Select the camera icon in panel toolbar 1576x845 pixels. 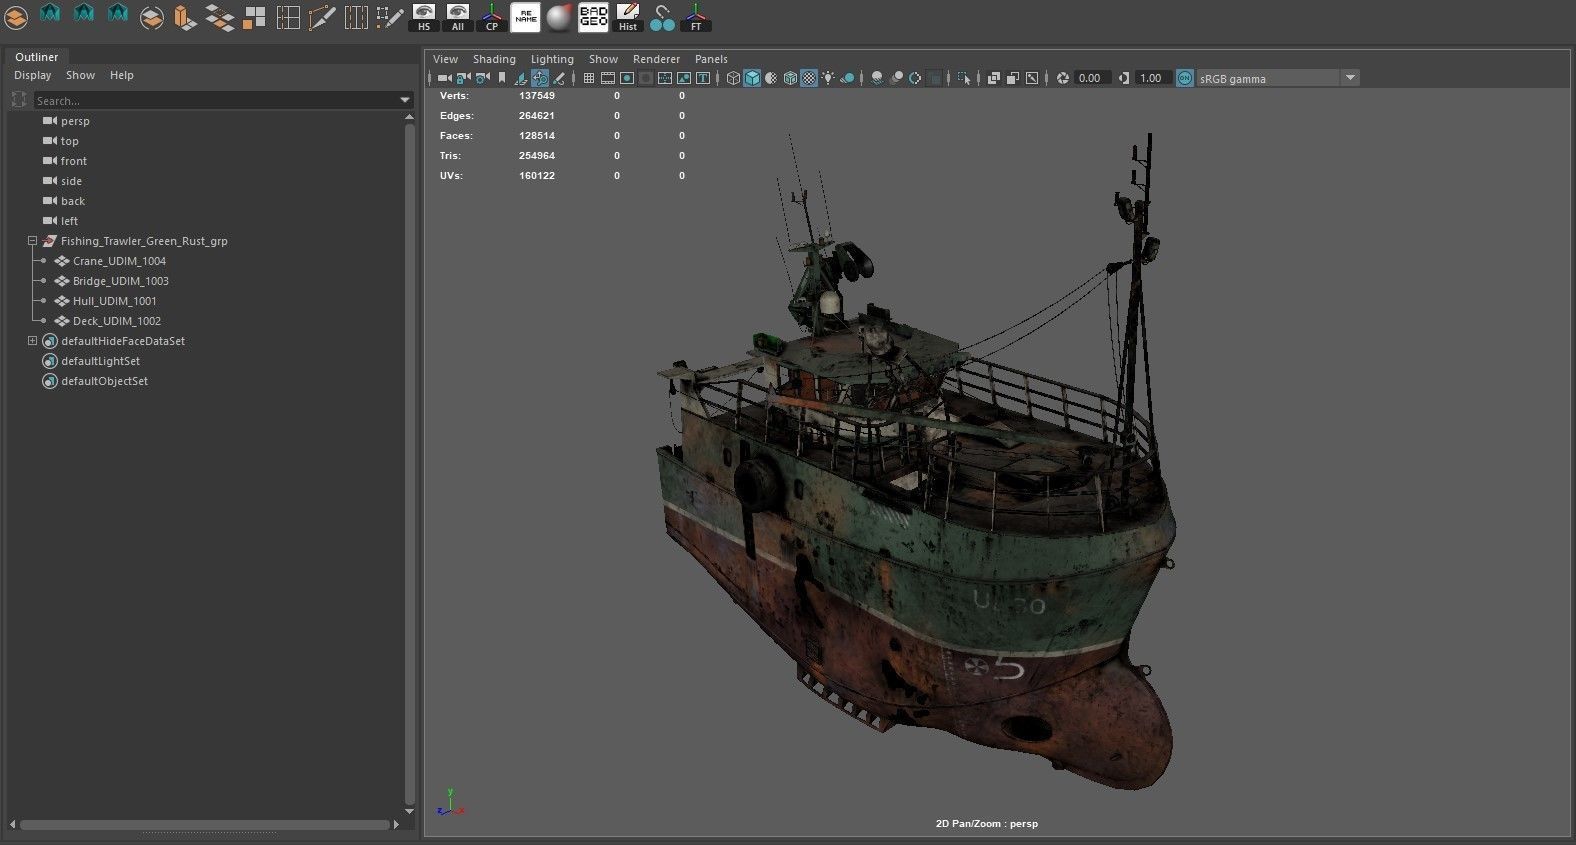coord(444,78)
